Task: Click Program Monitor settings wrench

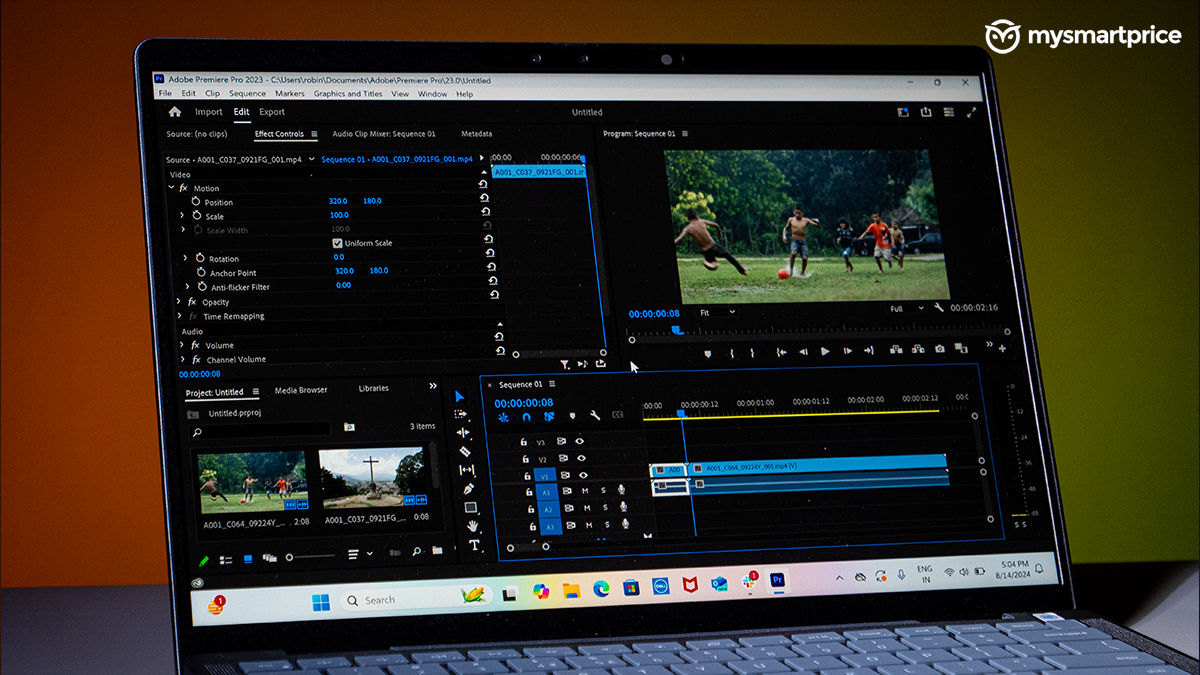Action: coord(939,308)
